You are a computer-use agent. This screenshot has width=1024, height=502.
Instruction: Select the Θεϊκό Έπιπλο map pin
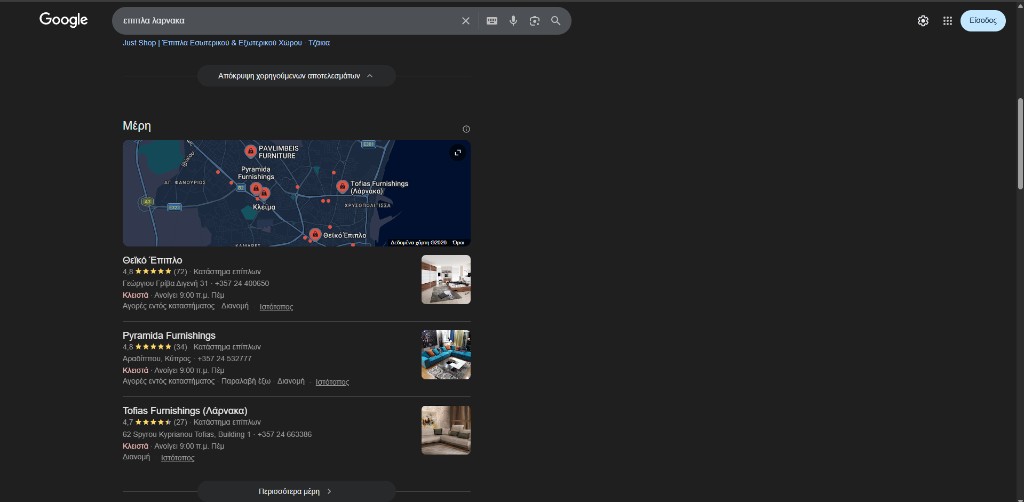[315, 234]
